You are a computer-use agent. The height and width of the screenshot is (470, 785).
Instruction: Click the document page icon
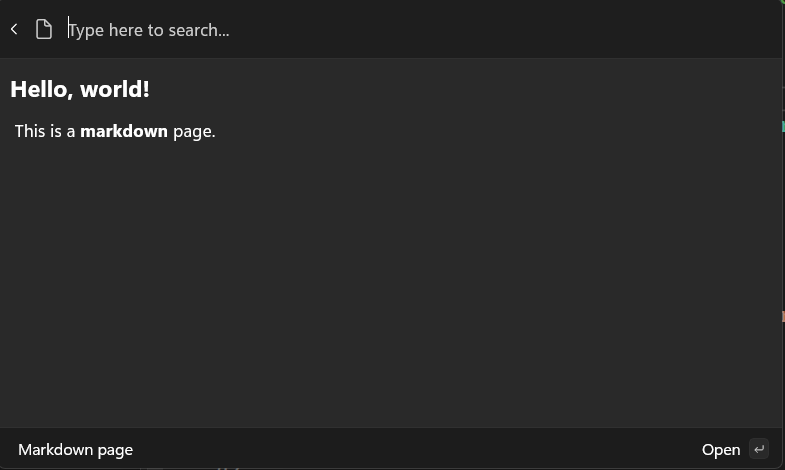click(44, 30)
